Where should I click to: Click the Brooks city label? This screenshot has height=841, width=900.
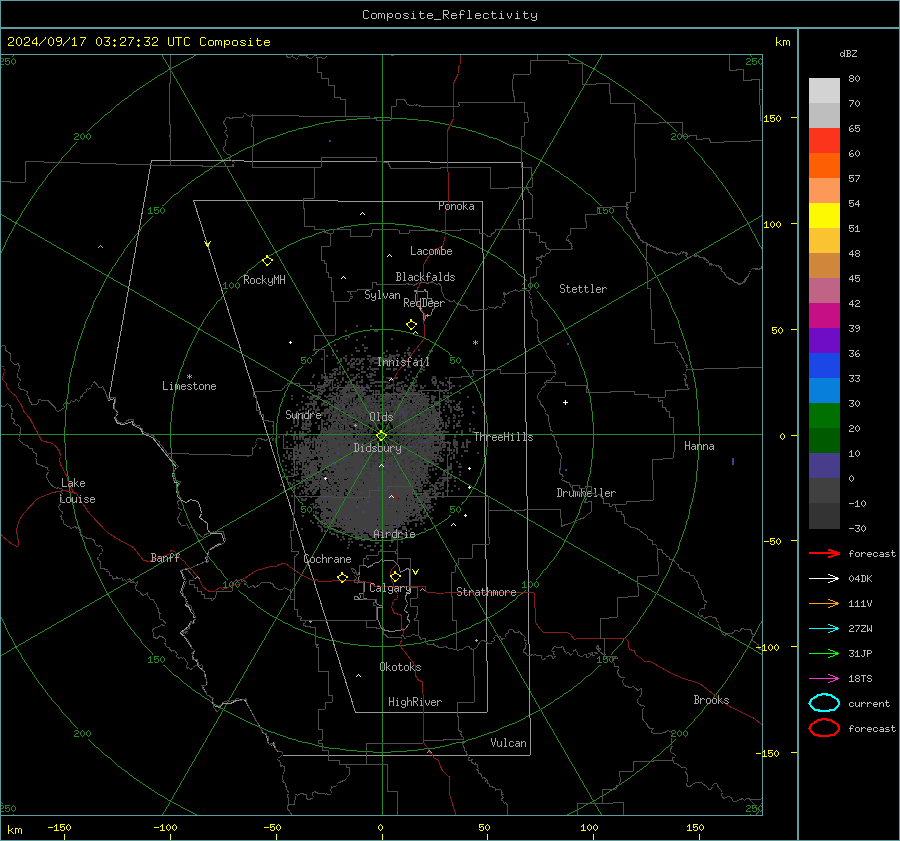tap(711, 700)
